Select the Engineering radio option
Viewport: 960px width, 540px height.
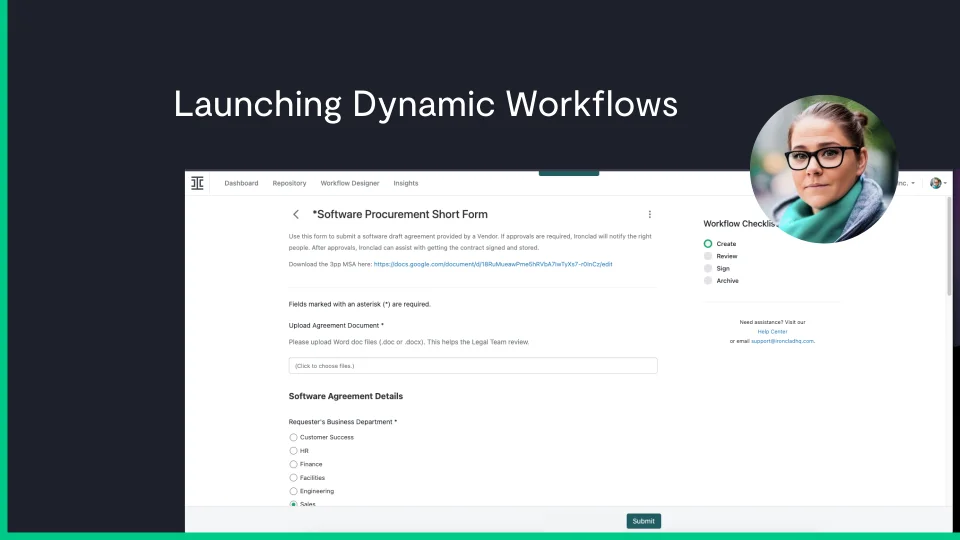[x=293, y=491]
